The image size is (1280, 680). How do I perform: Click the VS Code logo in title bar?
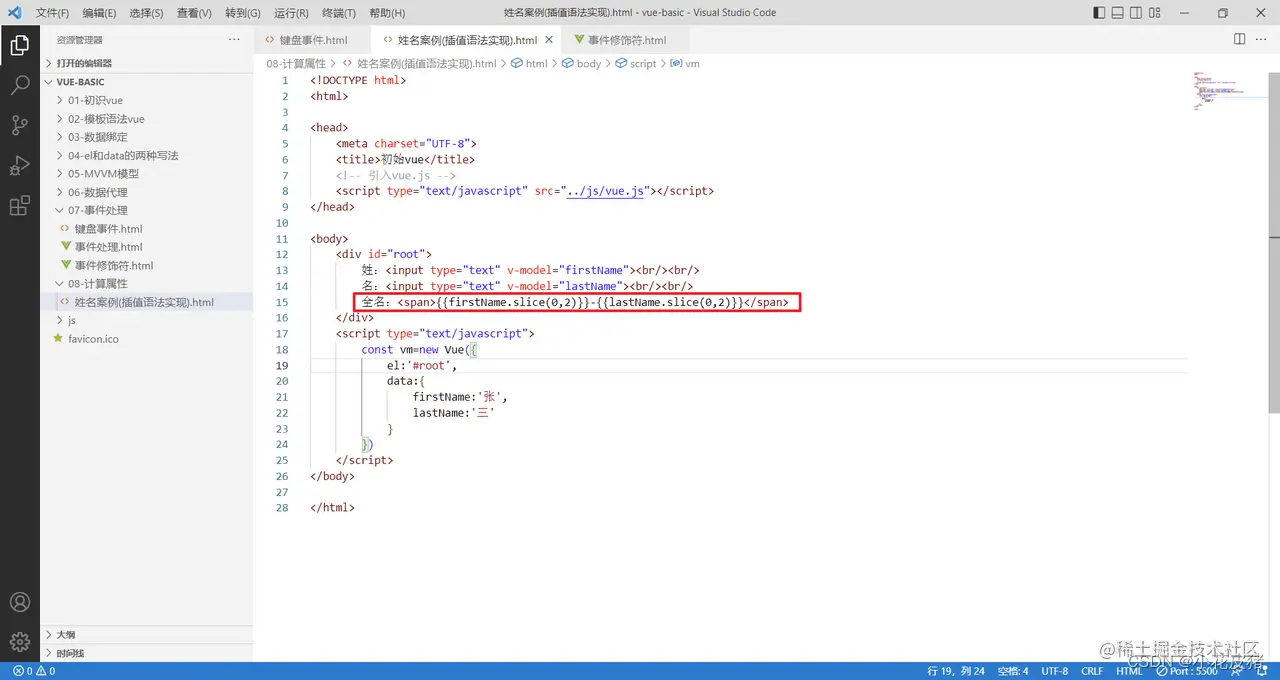(x=14, y=13)
